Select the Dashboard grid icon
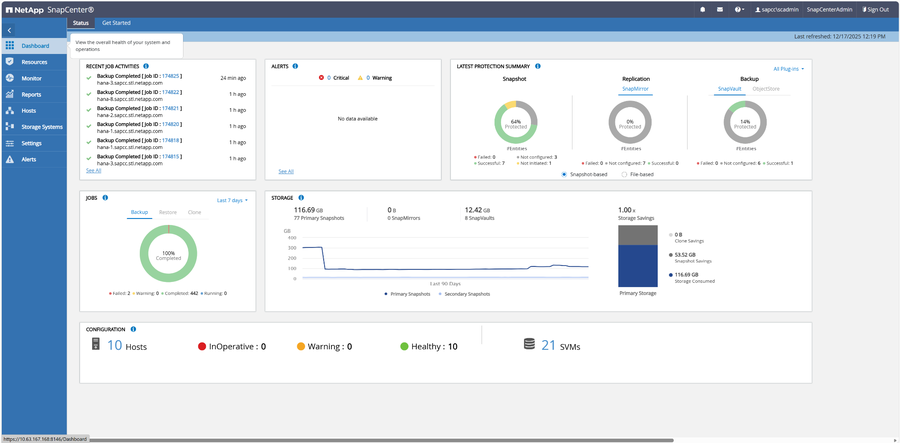The image size is (900, 443). (x=10, y=45)
